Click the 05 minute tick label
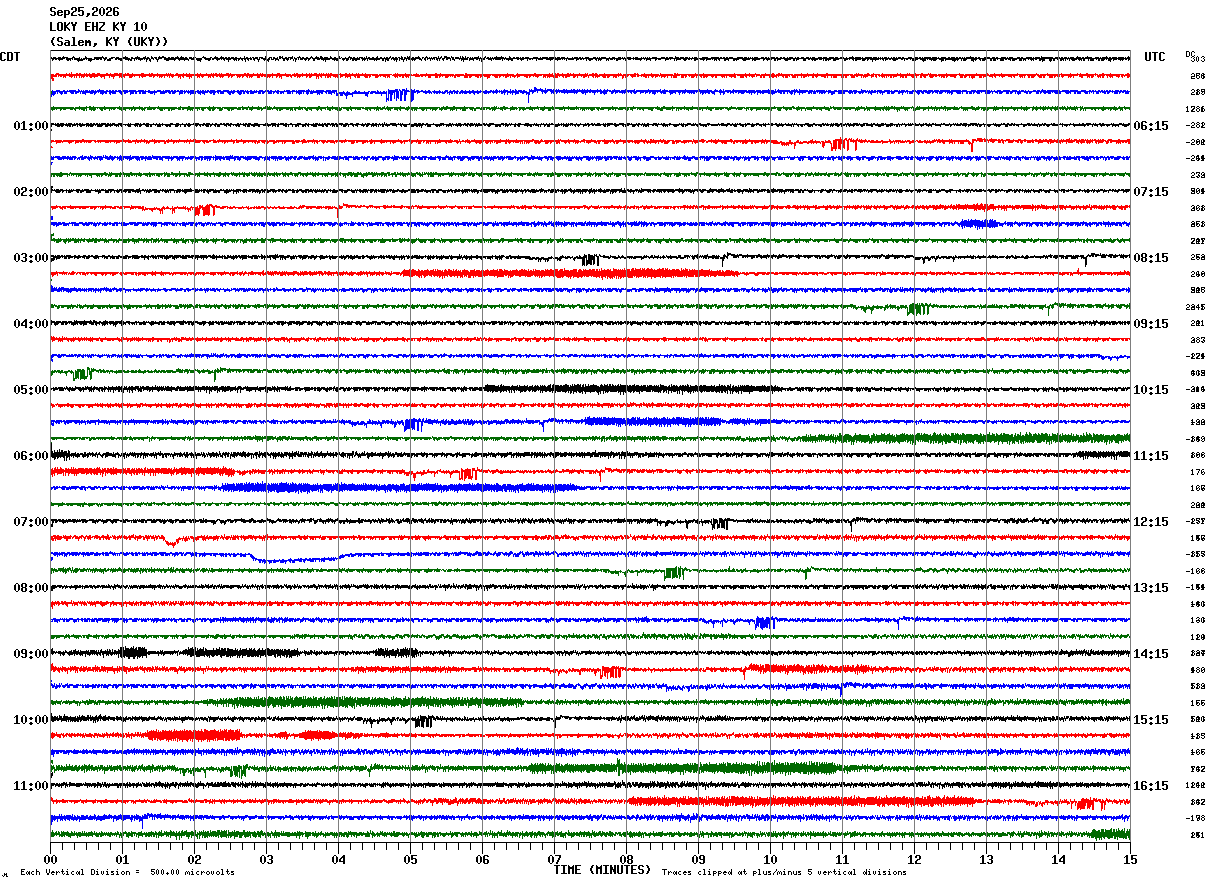 [x=410, y=859]
